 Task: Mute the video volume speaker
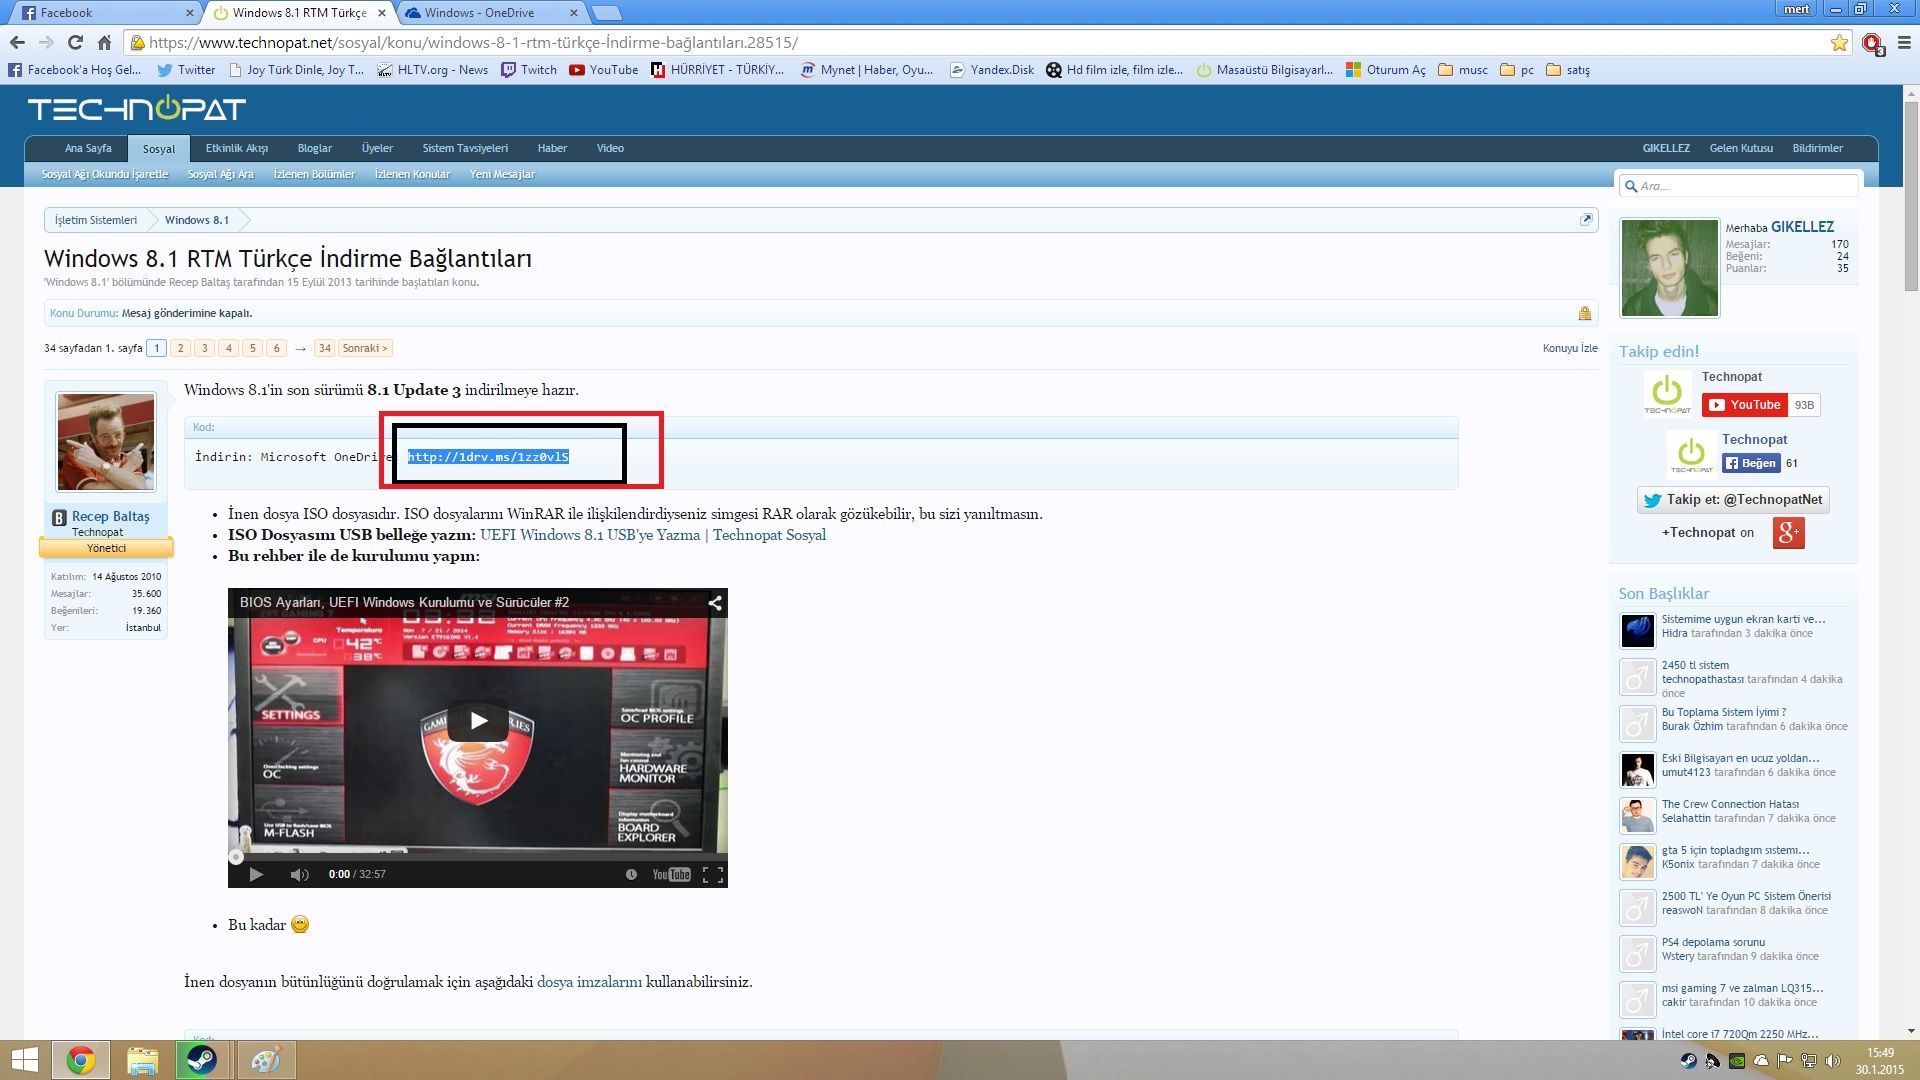click(x=299, y=874)
